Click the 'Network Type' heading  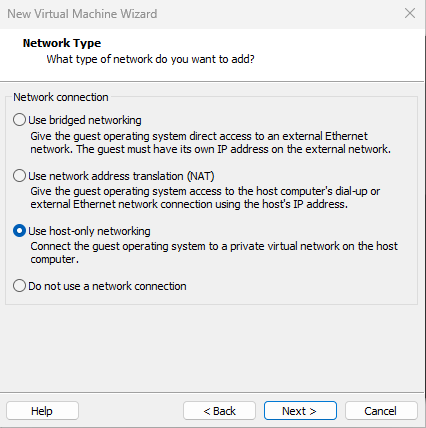[x=62, y=43]
